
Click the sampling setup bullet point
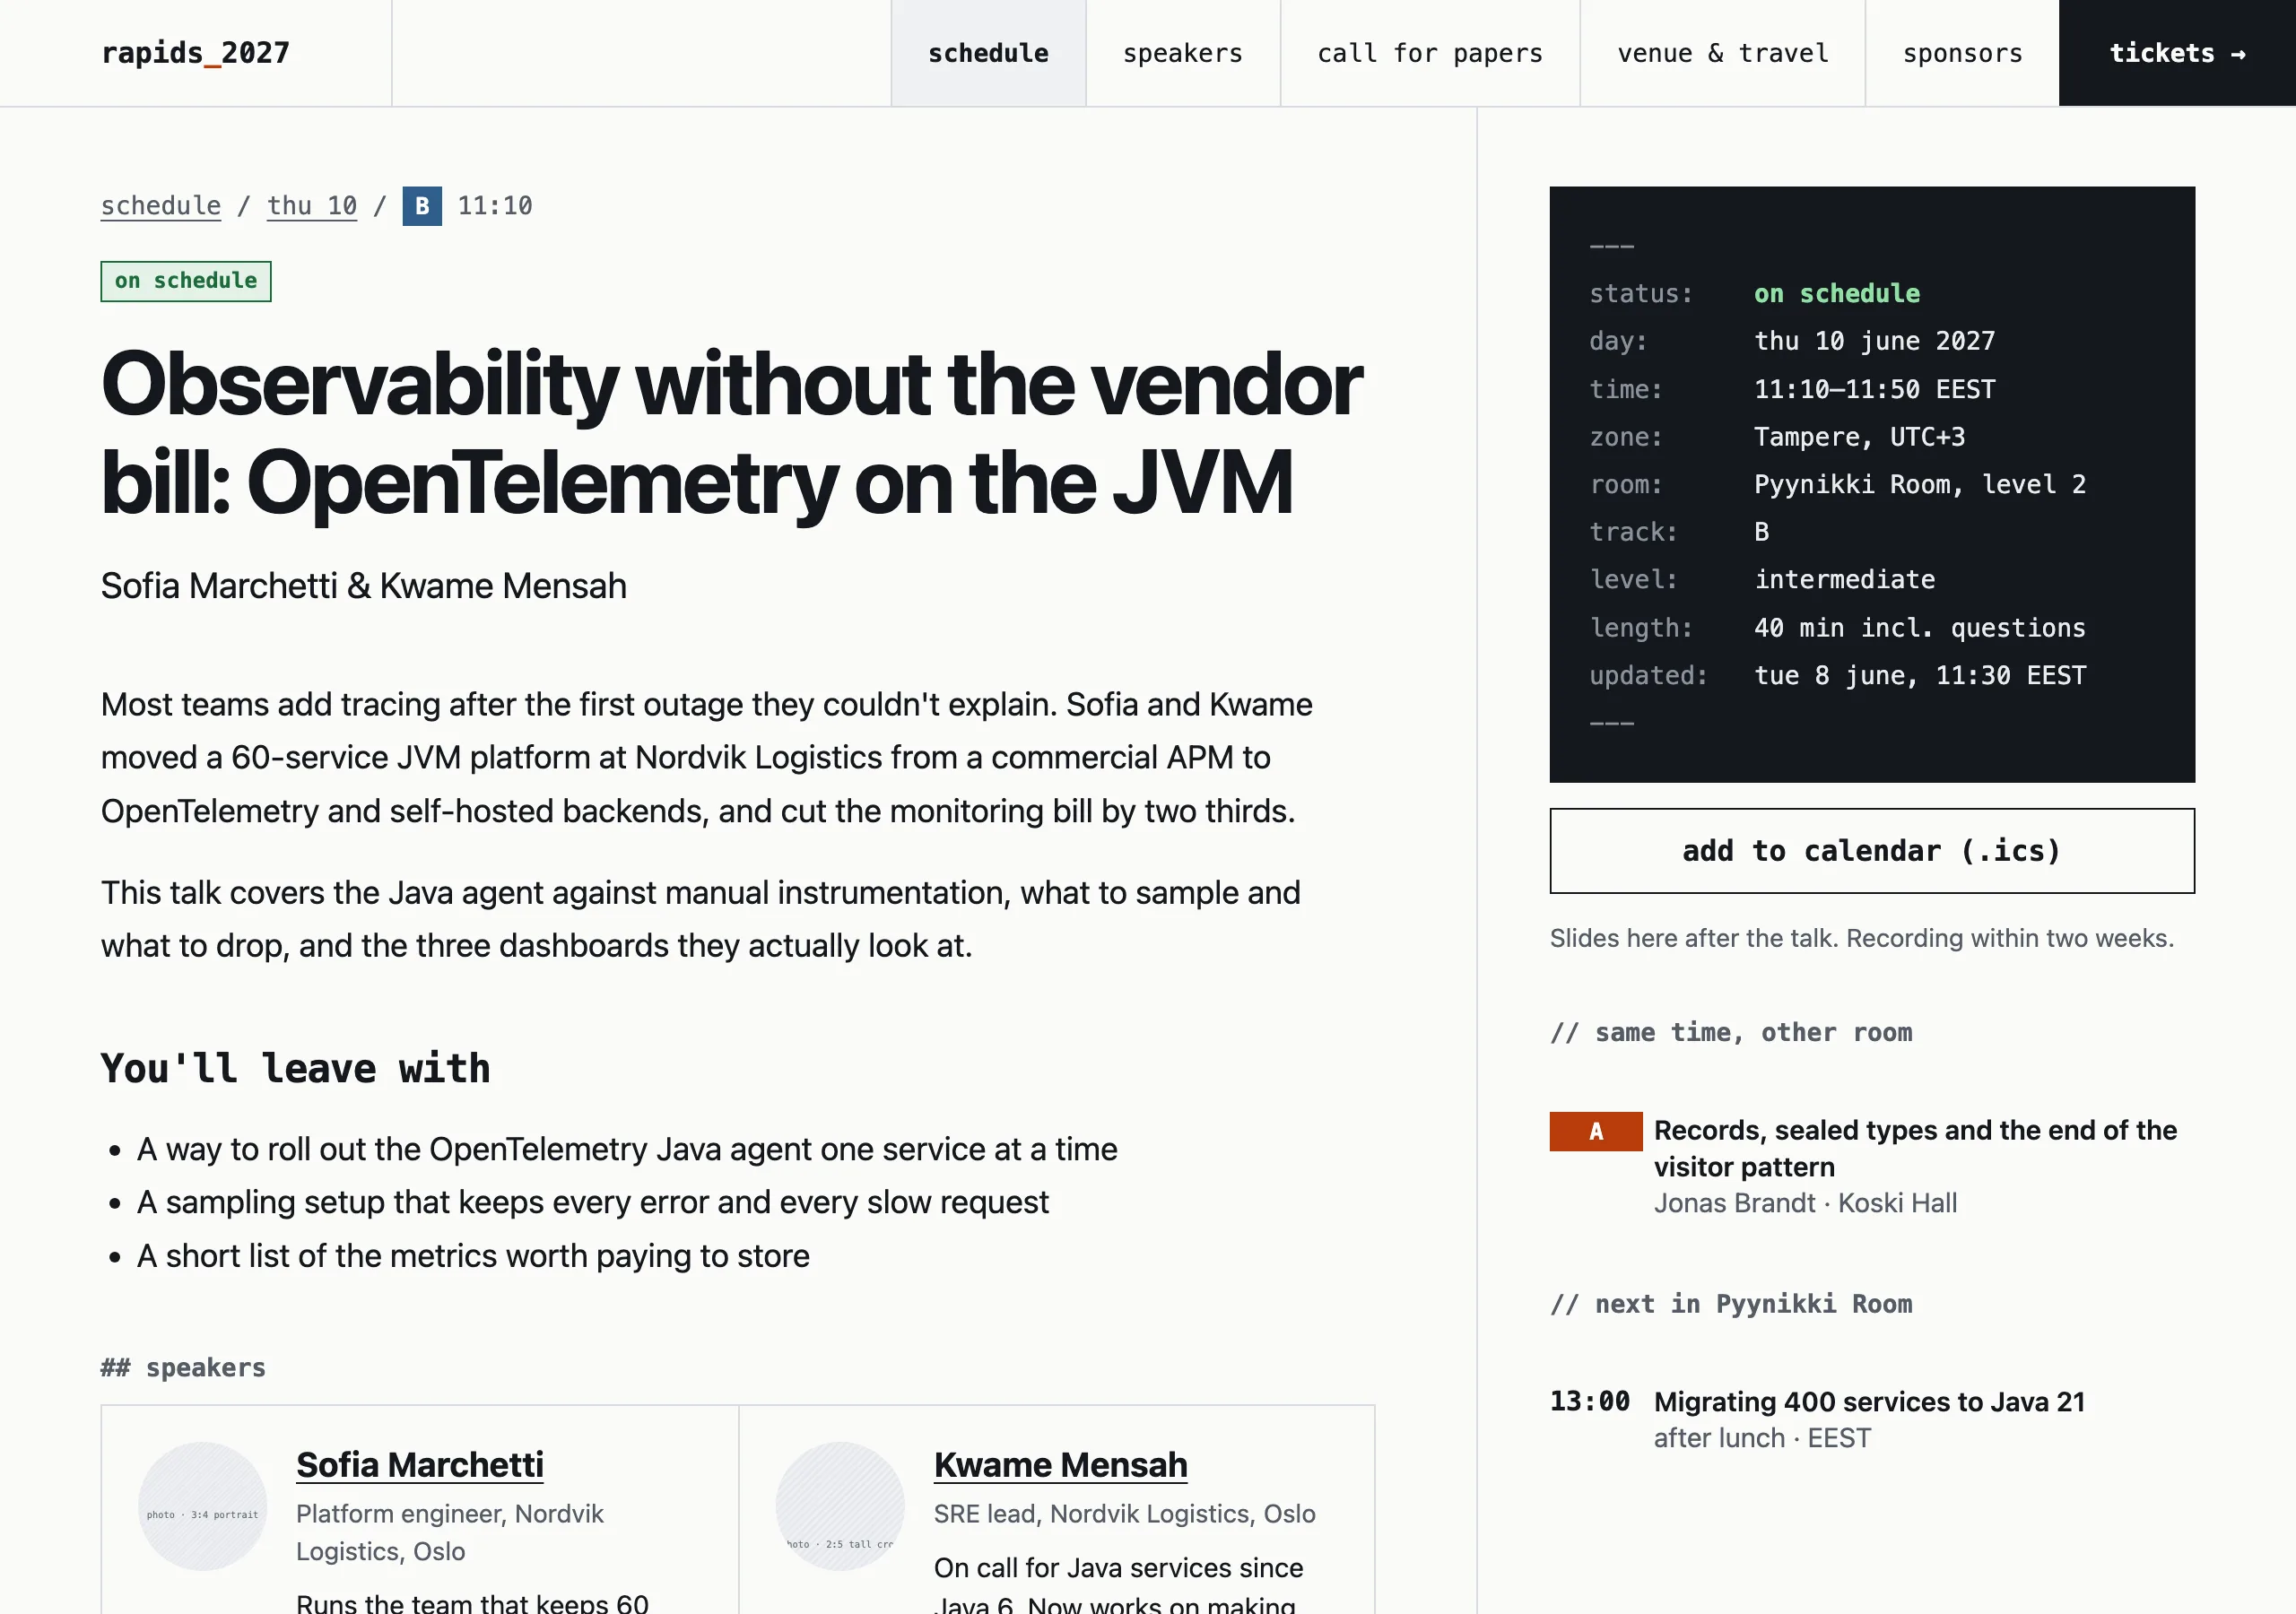(593, 1202)
